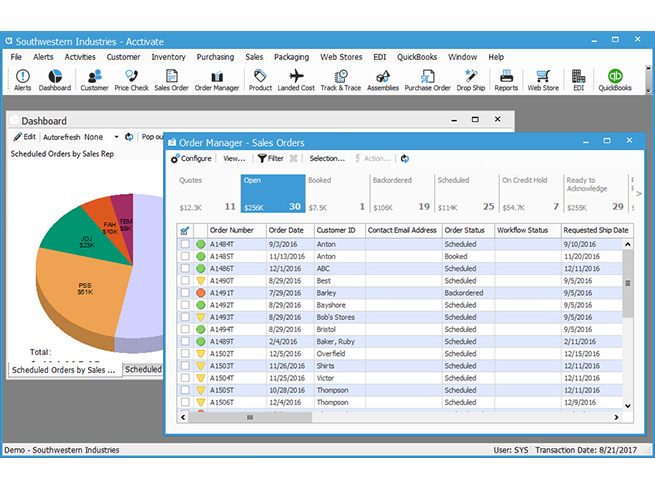Select the Open status tile

273,193
